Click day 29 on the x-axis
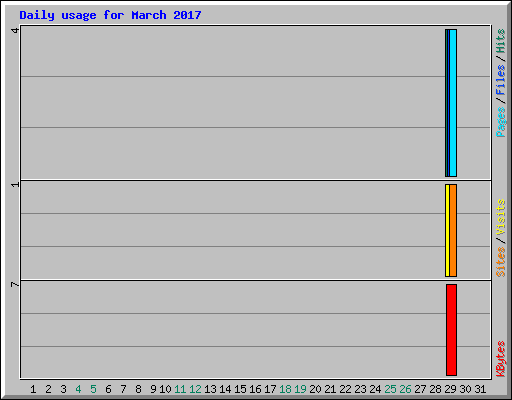 (x=450, y=389)
